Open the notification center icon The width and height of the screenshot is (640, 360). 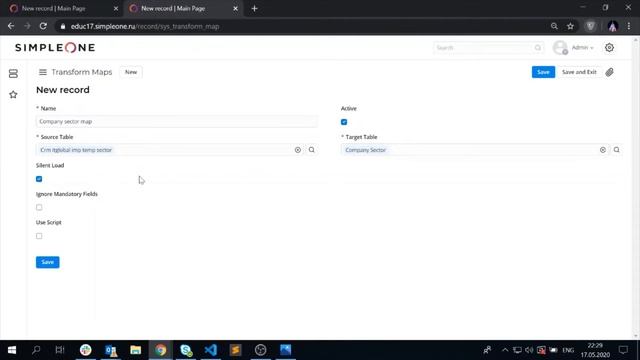[x=623, y=350]
